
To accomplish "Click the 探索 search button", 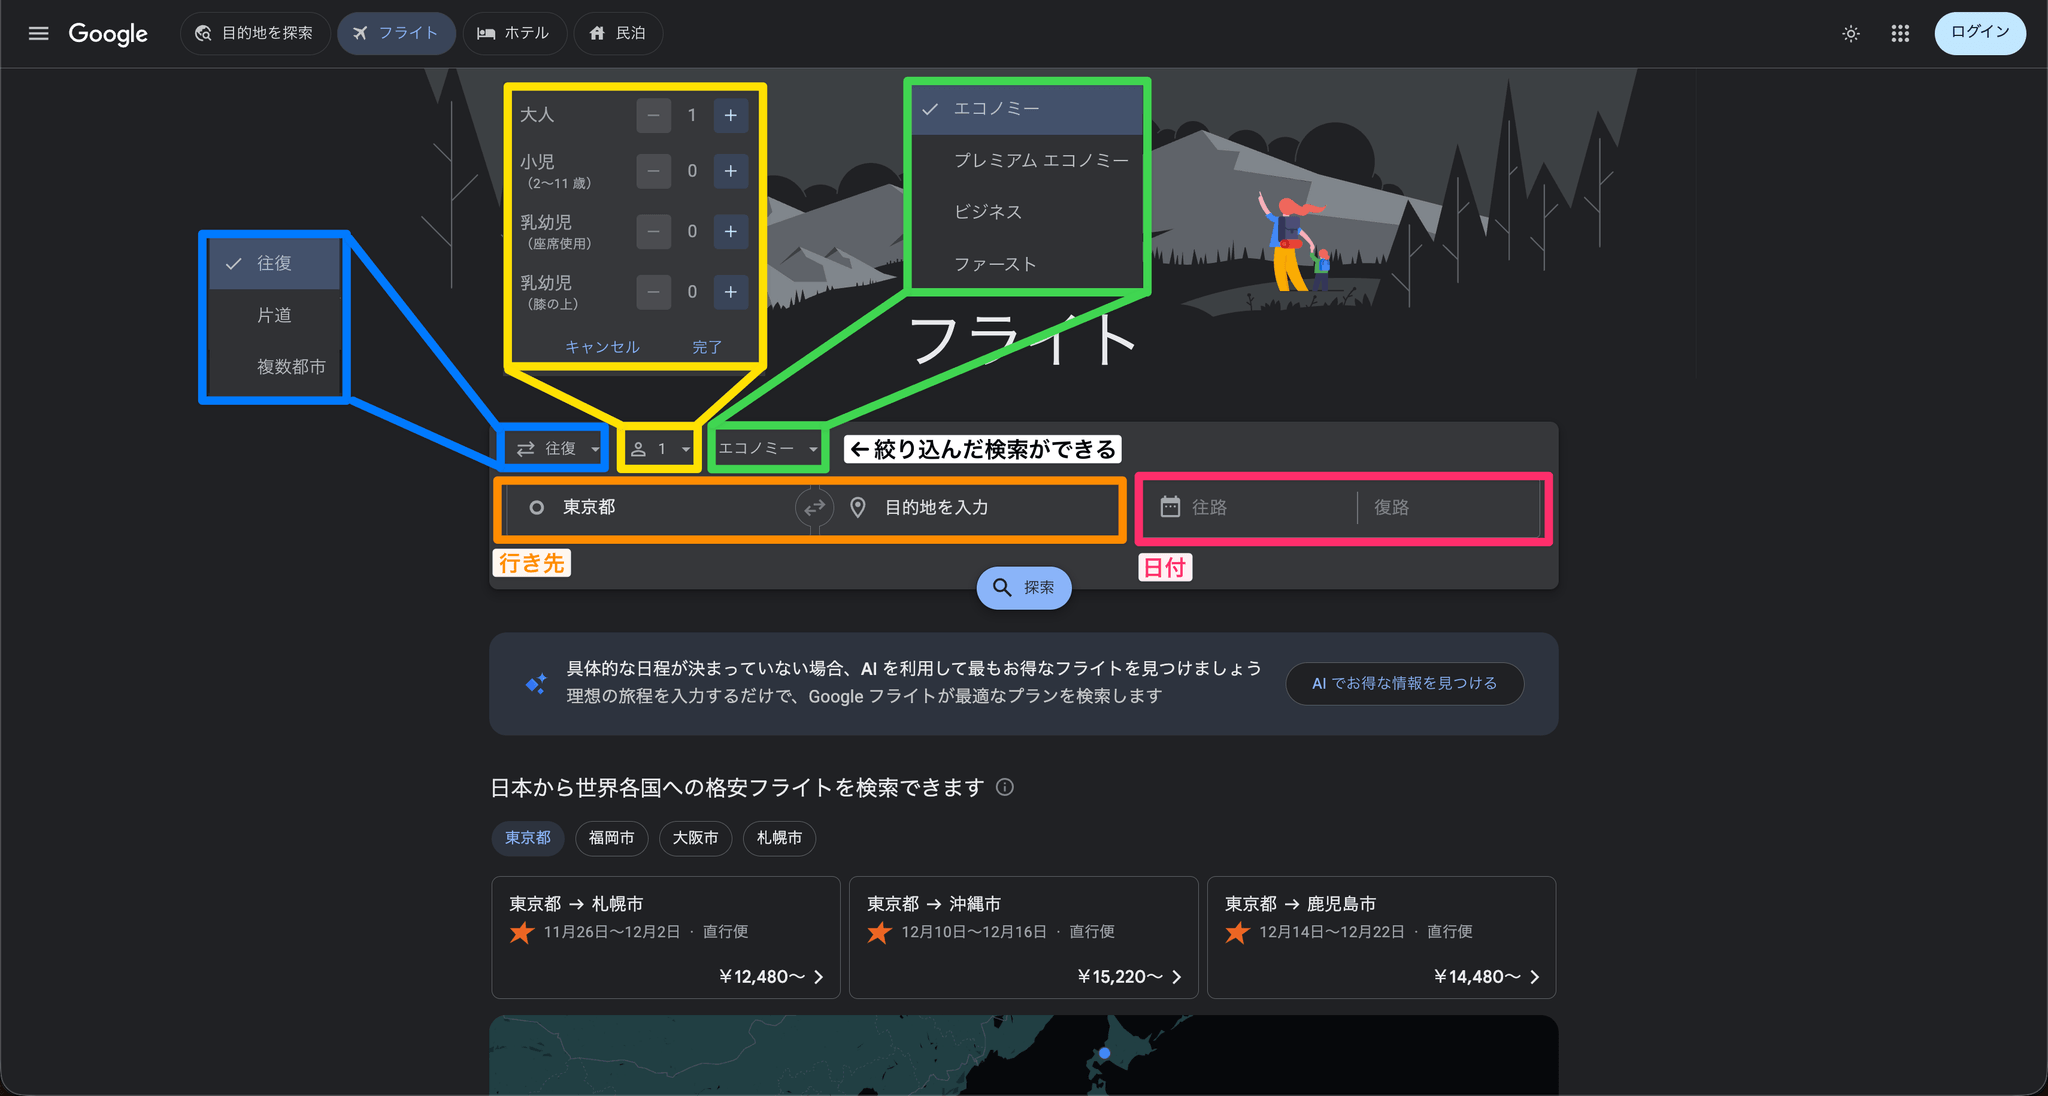I will [x=1024, y=588].
